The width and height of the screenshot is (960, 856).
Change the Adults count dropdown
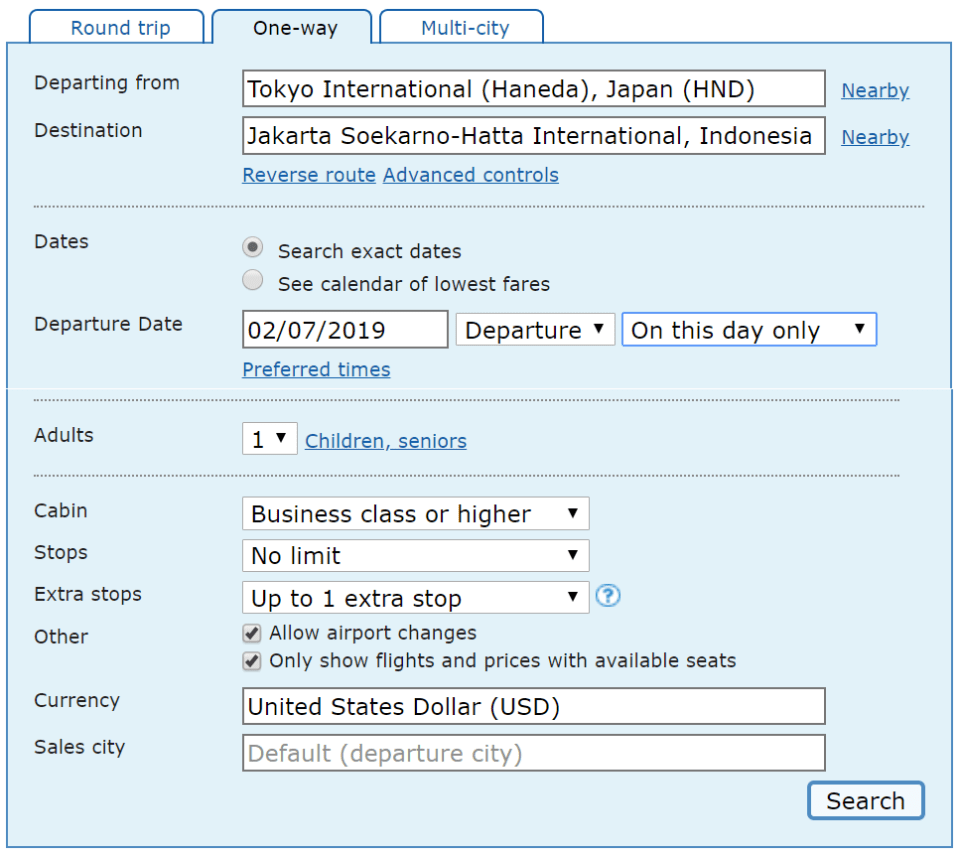[268, 440]
